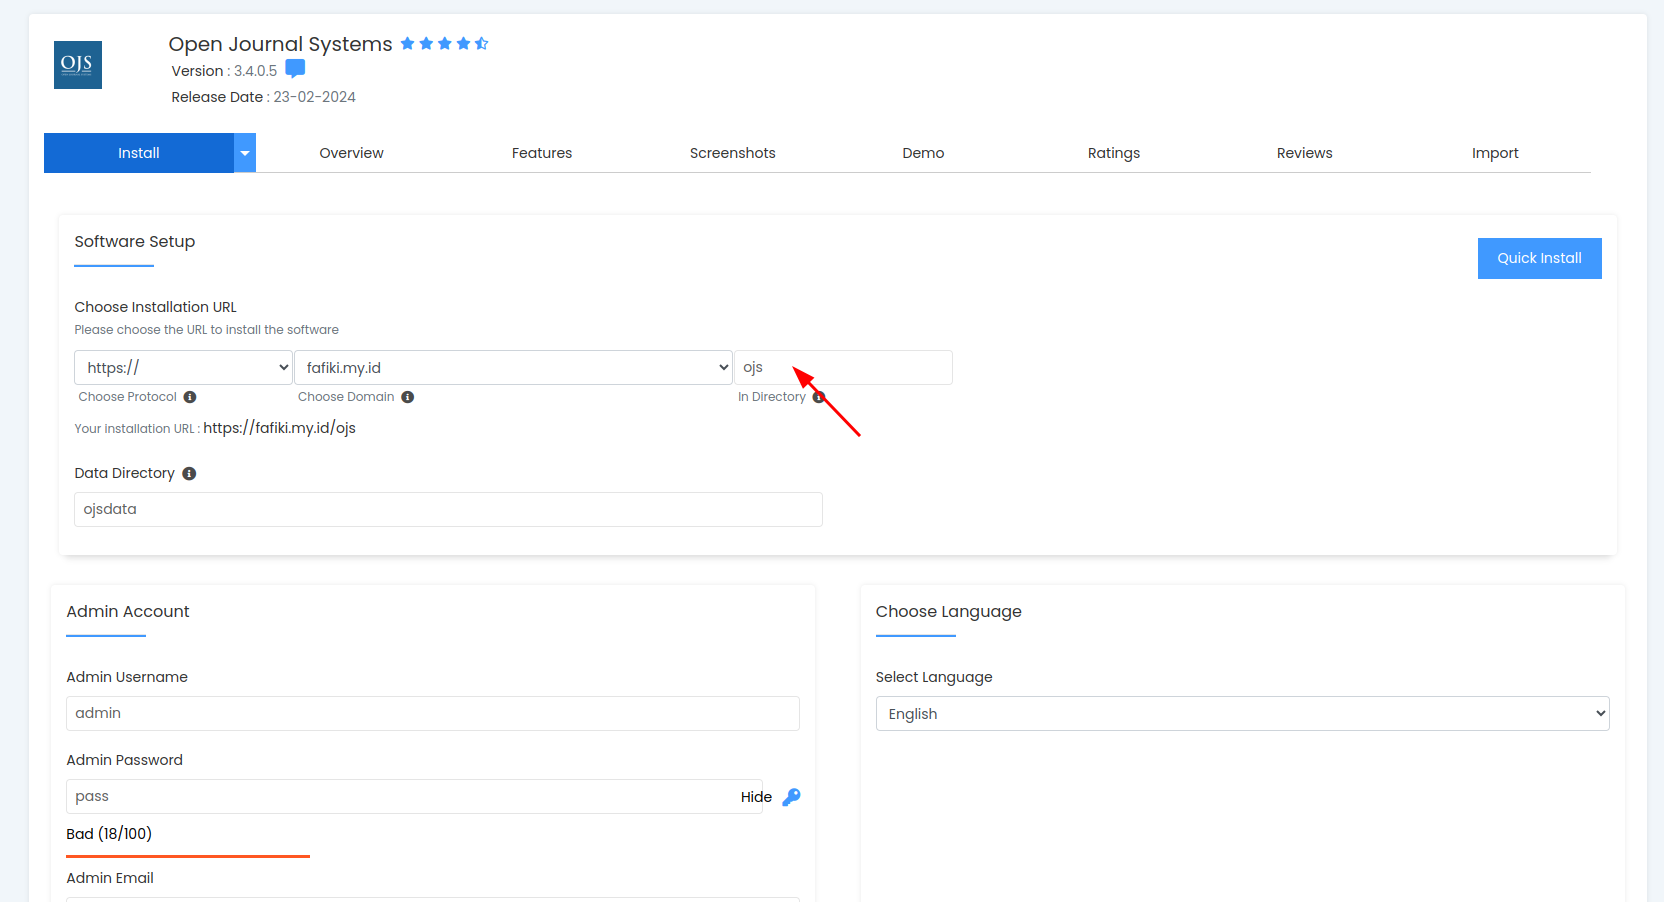Click the Version 3.4.0.5 text

coord(224,71)
